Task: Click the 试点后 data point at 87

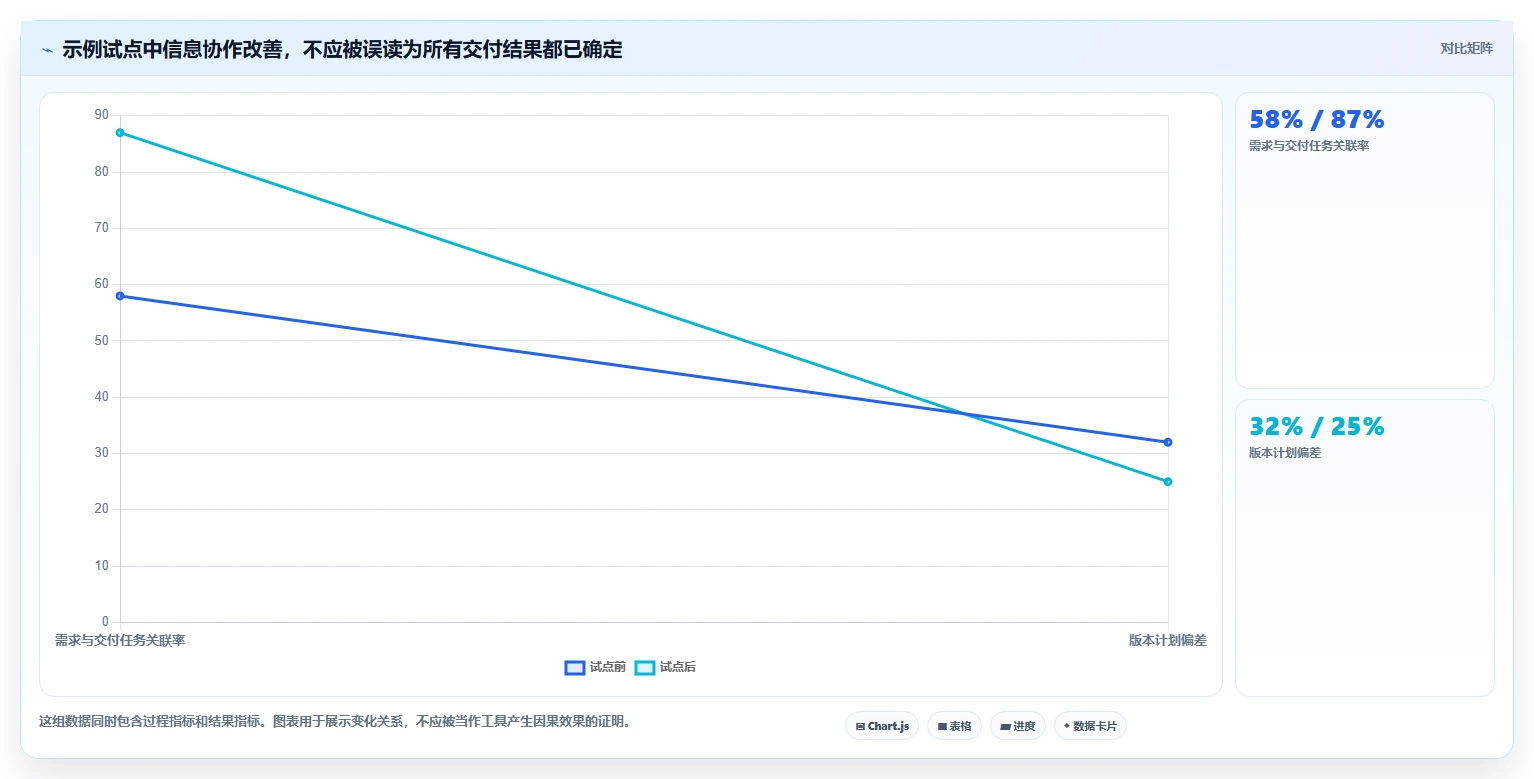Action: point(120,133)
